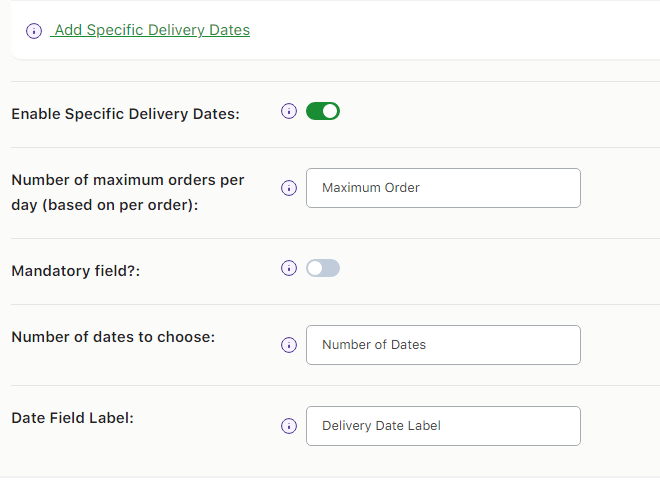This screenshot has width=660, height=492.
Task: Click info icon for Enable Specific Delivery Dates
Action: (289, 111)
